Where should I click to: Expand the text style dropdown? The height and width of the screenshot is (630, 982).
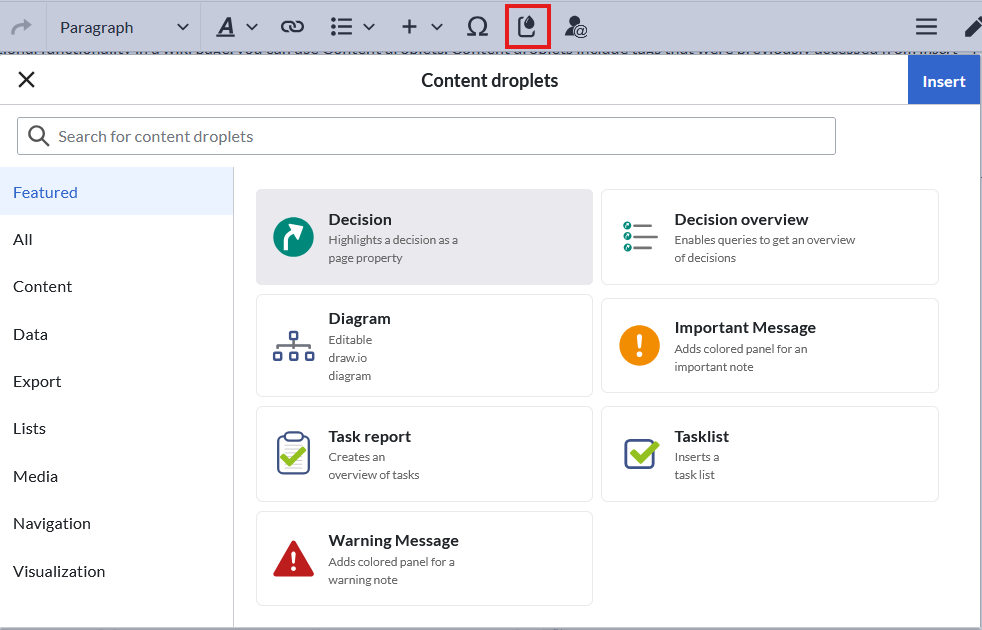(237, 27)
